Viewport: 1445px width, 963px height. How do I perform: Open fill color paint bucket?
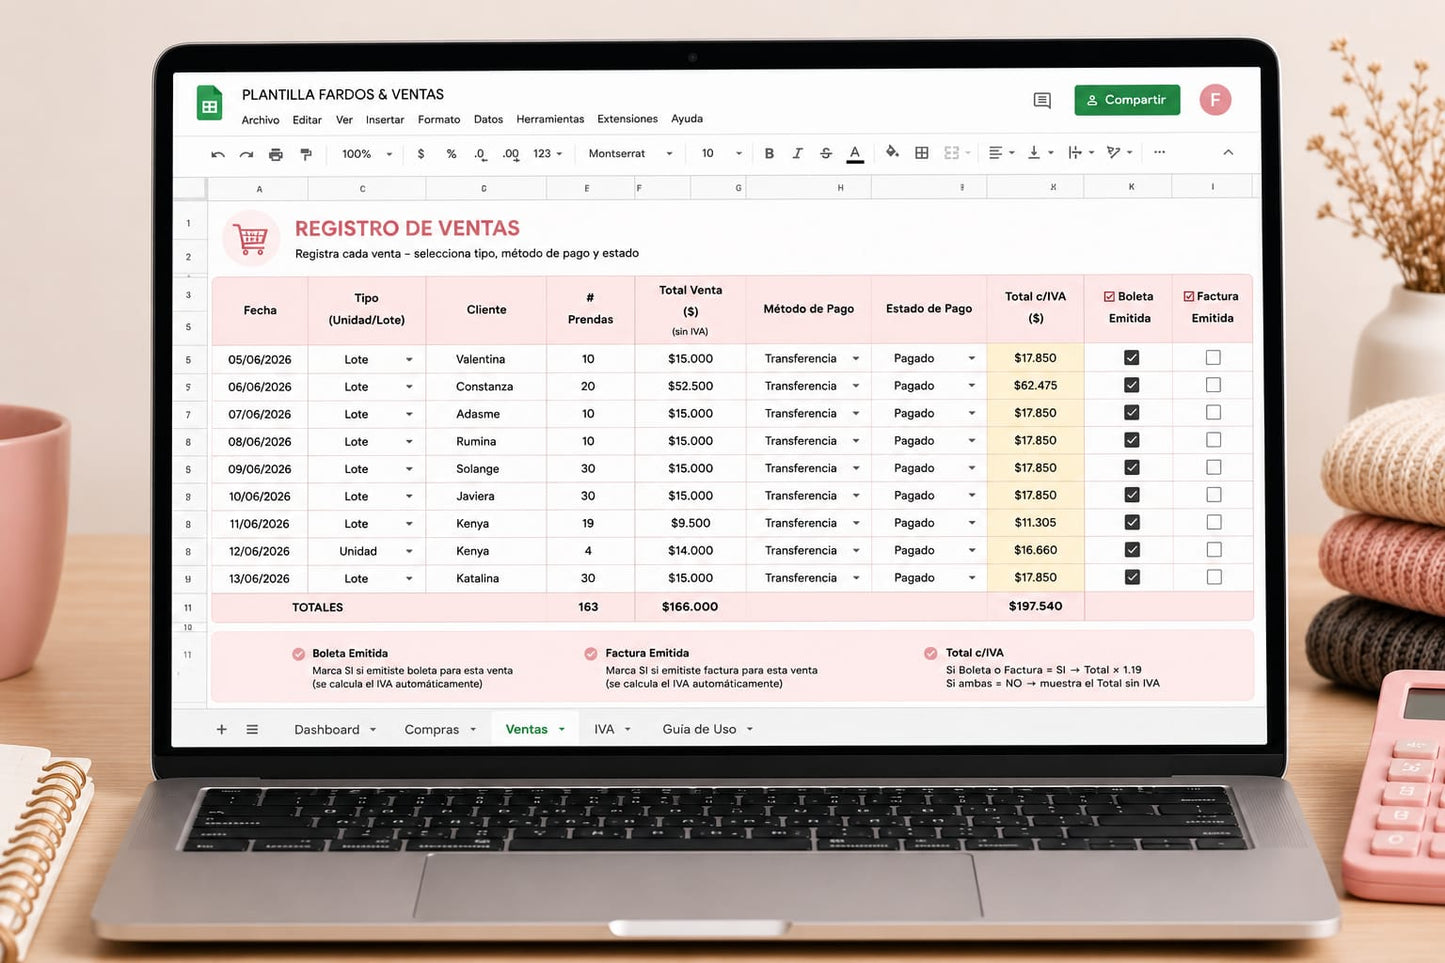tap(892, 152)
